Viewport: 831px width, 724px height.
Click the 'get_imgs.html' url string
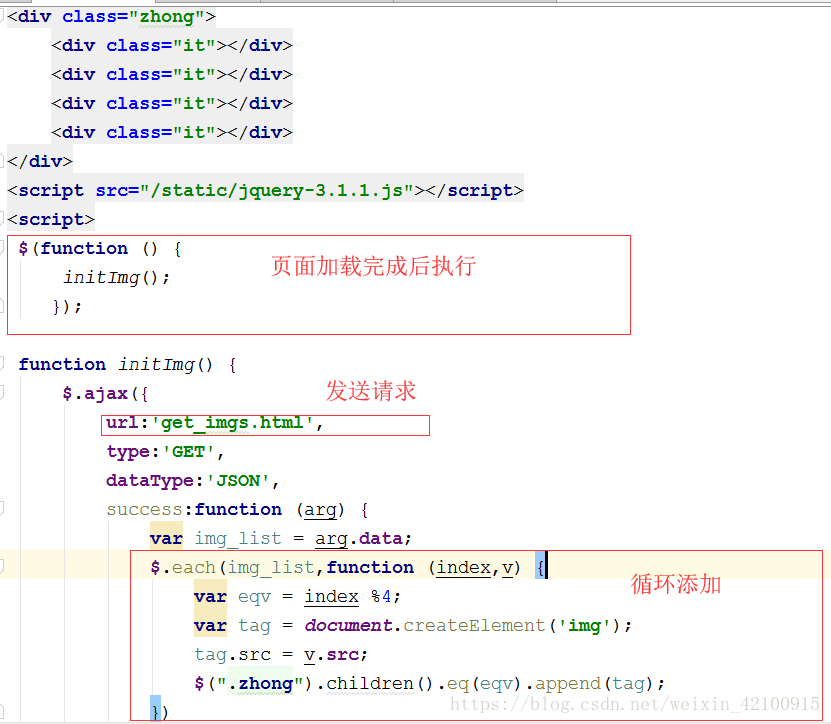click(x=232, y=423)
